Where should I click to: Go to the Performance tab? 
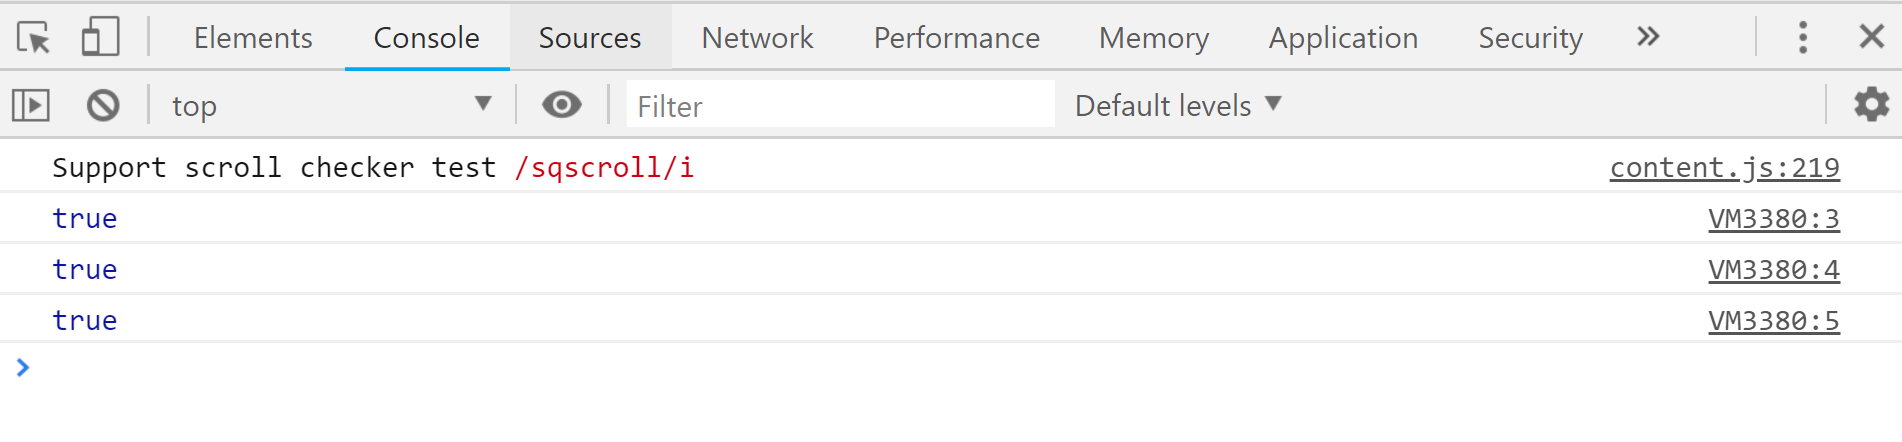click(x=956, y=38)
